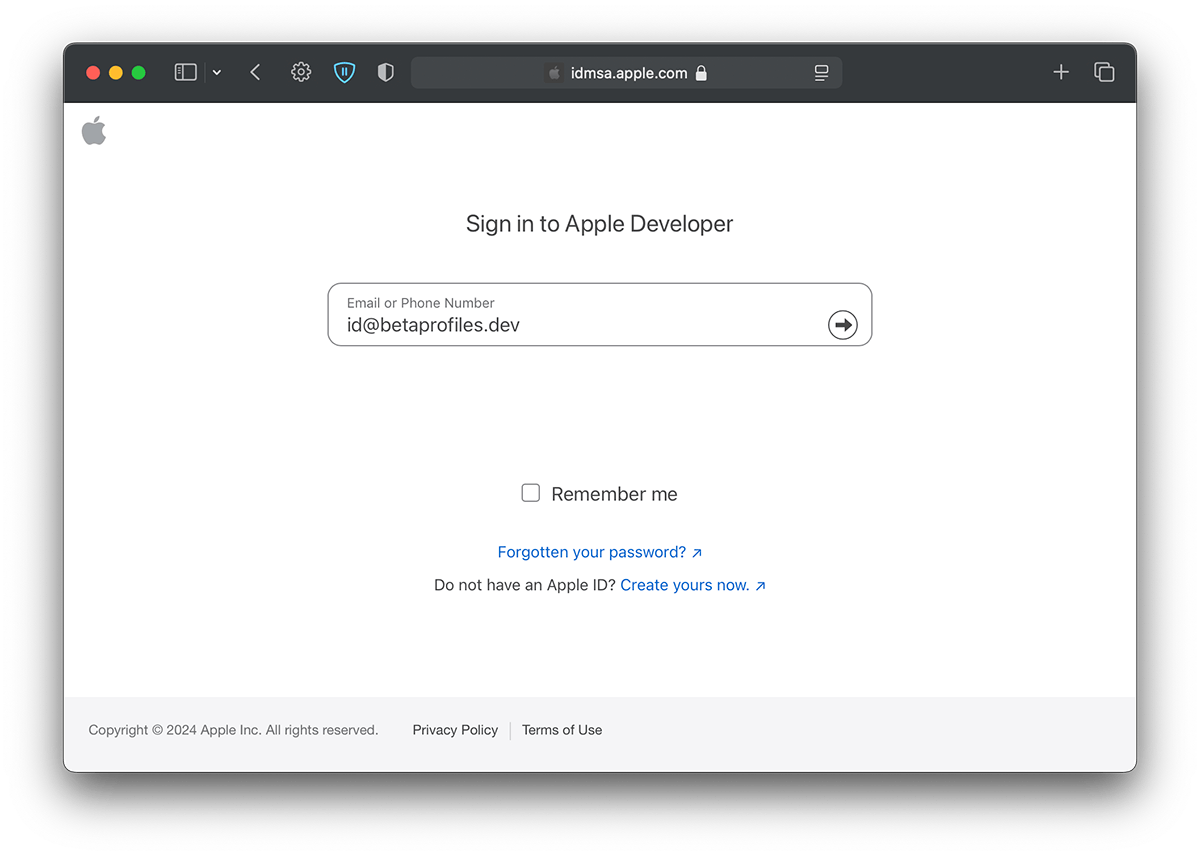Open the Reader view icon in address bar
The image size is (1200, 856).
pos(821,73)
